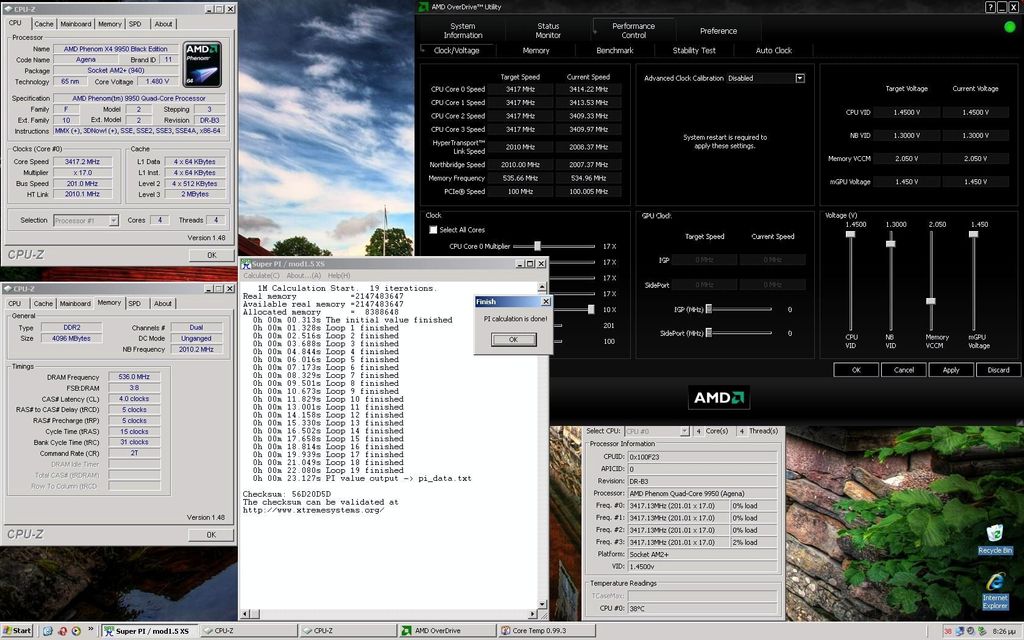Viewport: 1024px width, 640px height.
Task: Click the Checksum 56D20D5D line in Super PI
Action: (x=287, y=494)
